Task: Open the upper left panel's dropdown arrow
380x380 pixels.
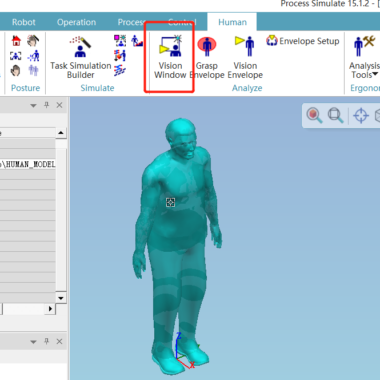Action: [x=33, y=106]
